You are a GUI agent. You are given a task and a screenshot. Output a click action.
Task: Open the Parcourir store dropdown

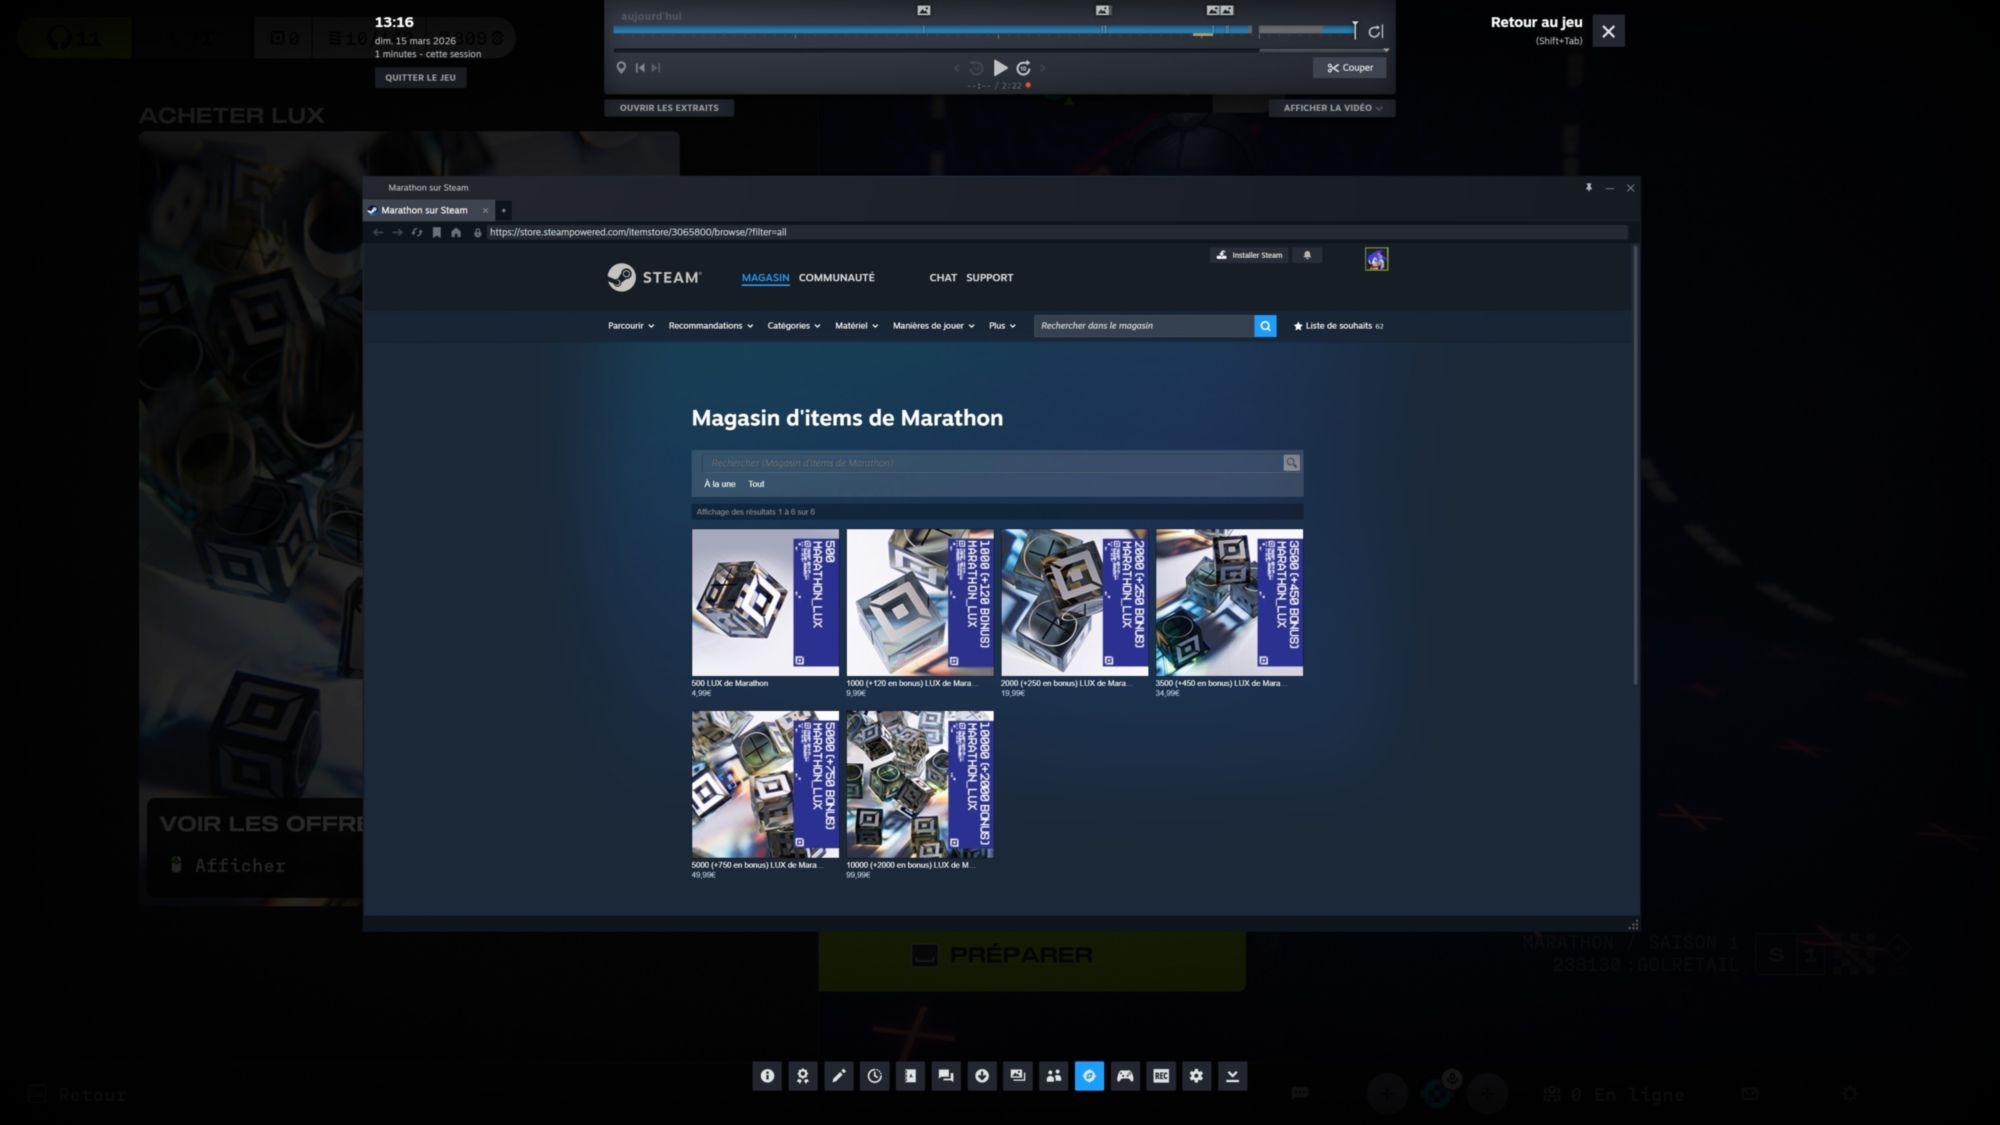pos(630,326)
